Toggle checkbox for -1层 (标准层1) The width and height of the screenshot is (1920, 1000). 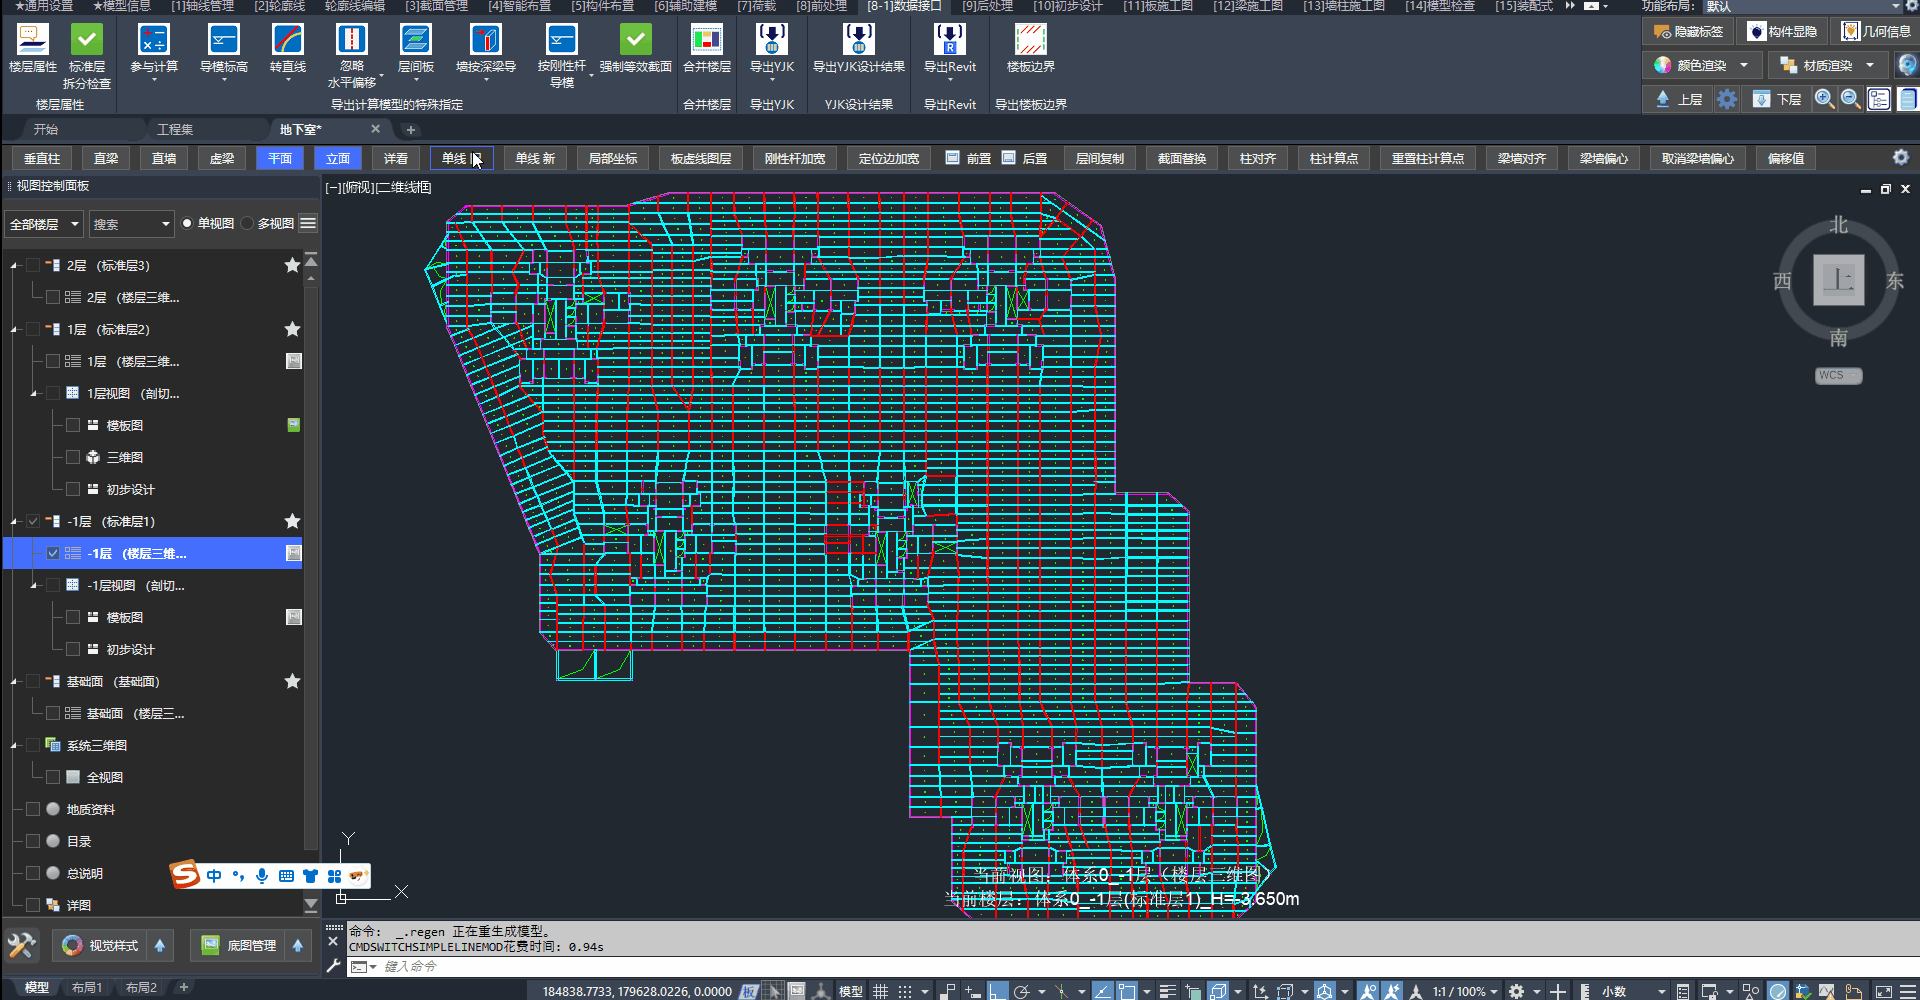[x=33, y=521]
